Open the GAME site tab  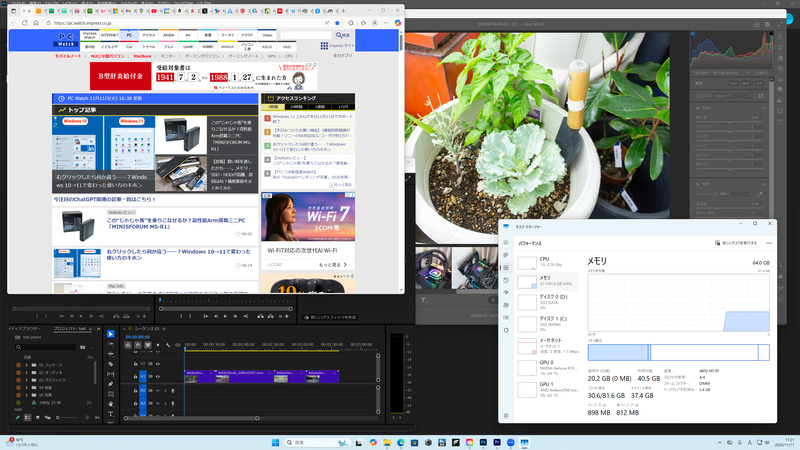188,46
